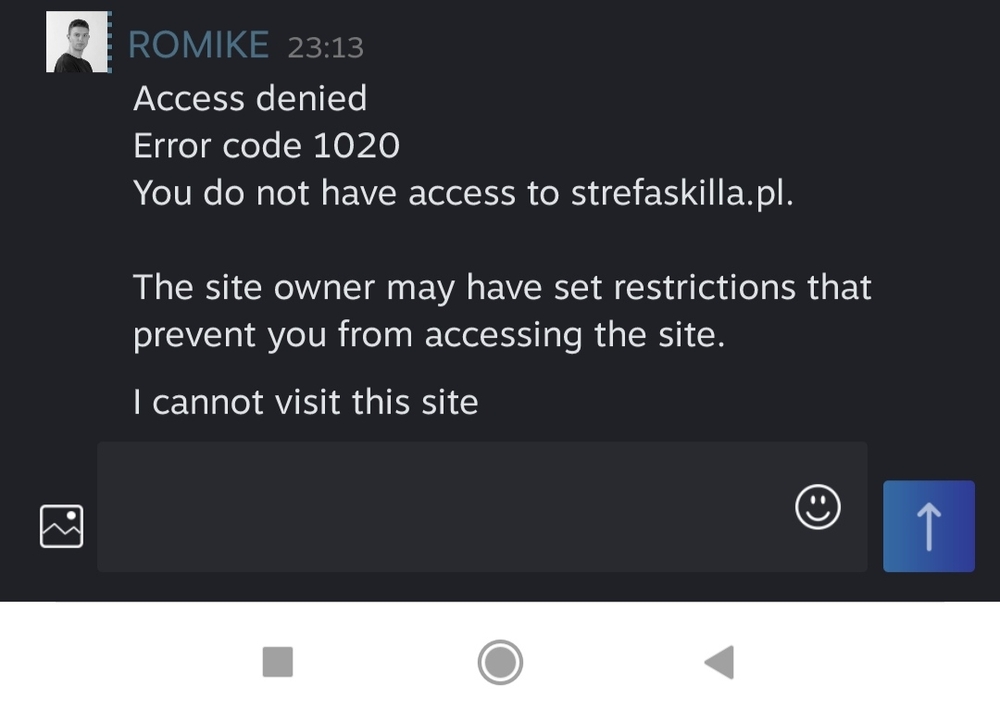The height and width of the screenshot is (722, 1000).
Task: Tap the image attachment icon
Action: click(x=61, y=526)
